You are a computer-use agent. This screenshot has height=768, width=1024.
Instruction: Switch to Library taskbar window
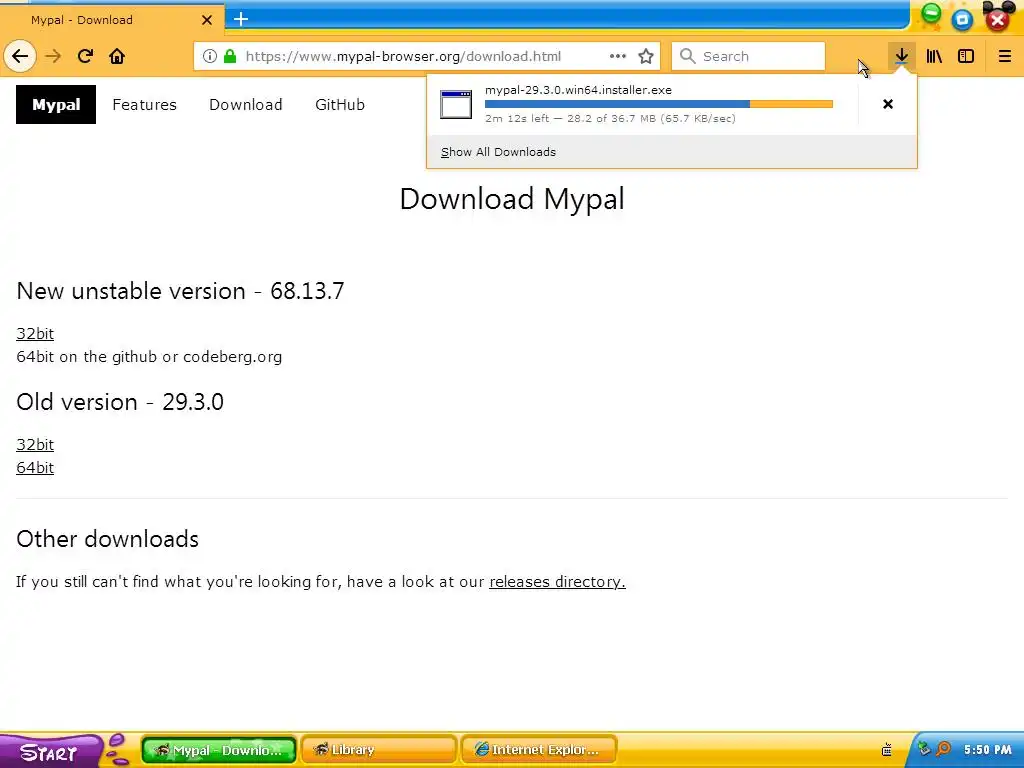(x=379, y=750)
